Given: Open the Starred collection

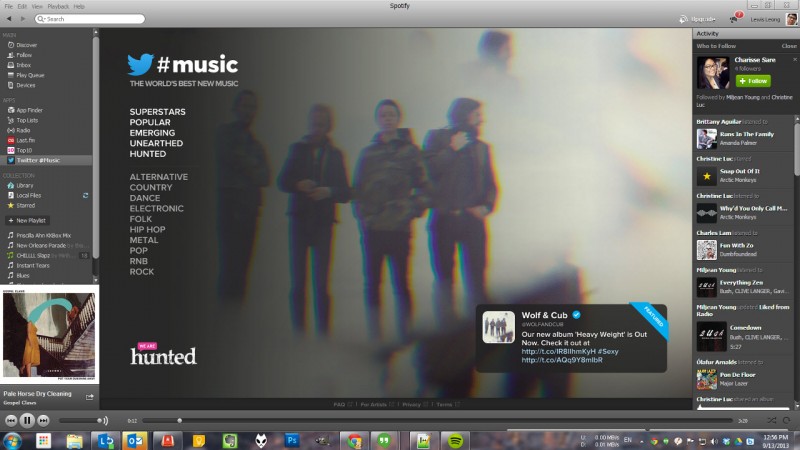Looking at the screenshot, I should 26,205.
